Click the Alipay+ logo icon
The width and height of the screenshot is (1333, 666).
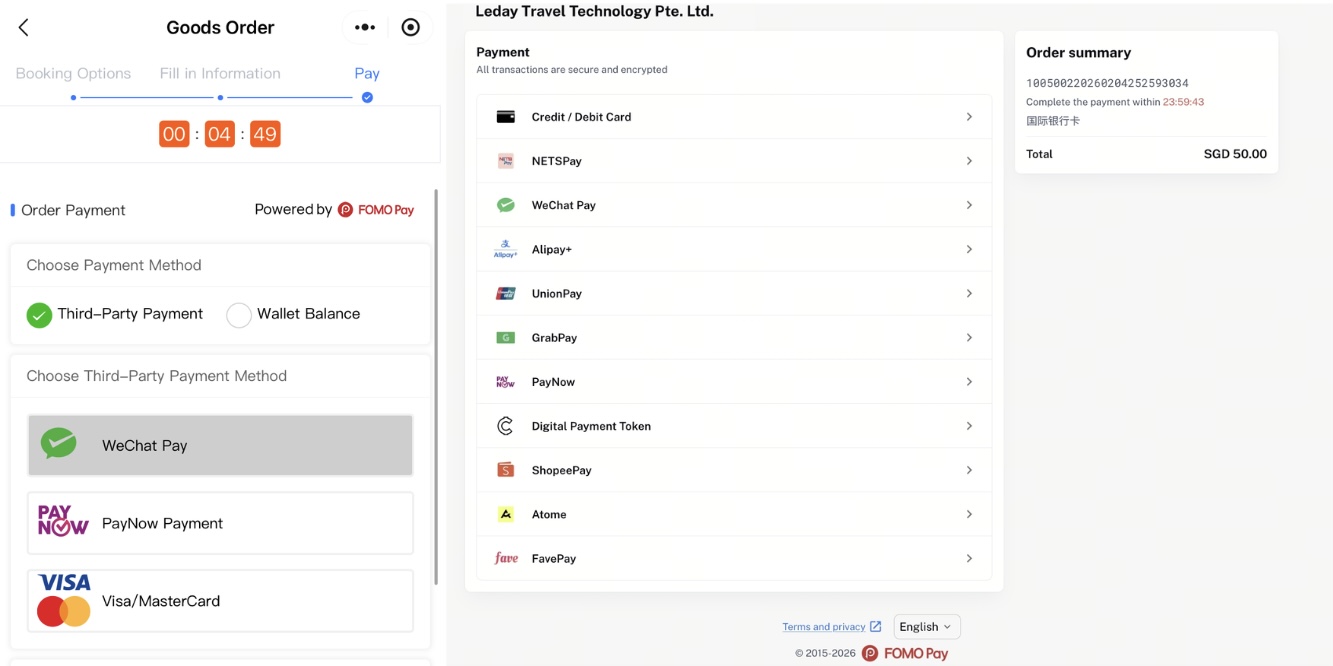[x=506, y=249]
